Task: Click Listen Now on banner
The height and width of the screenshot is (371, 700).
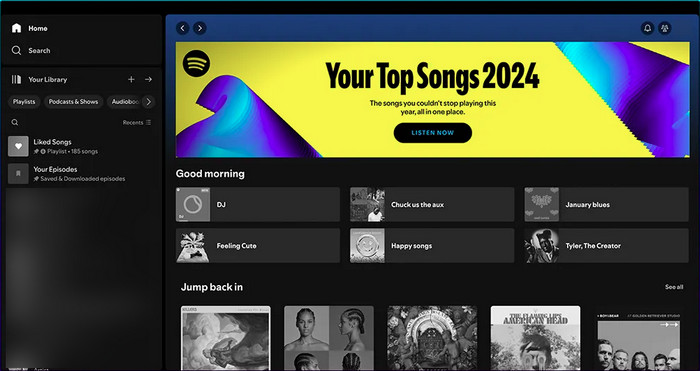Action: [433, 133]
